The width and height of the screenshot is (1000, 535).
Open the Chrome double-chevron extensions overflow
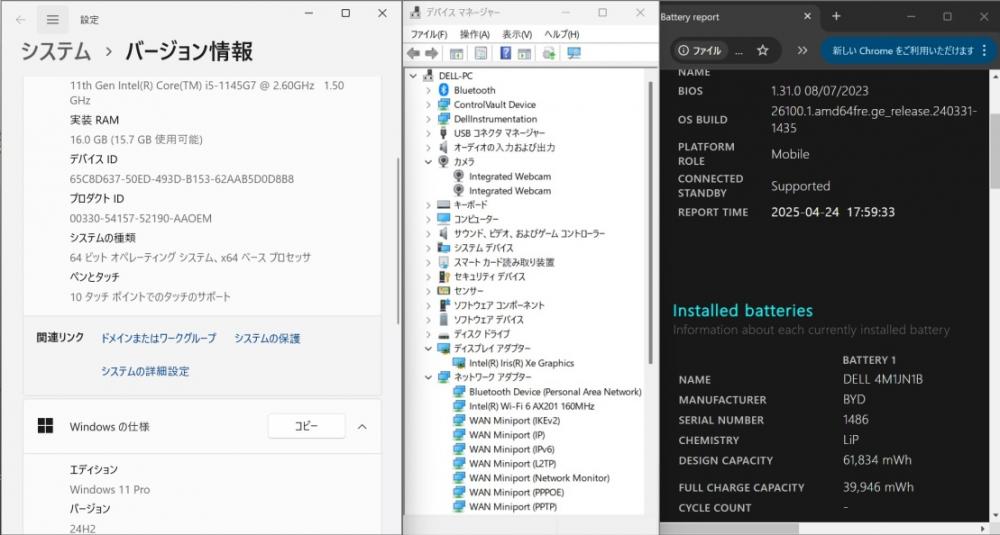click(802, 50)
